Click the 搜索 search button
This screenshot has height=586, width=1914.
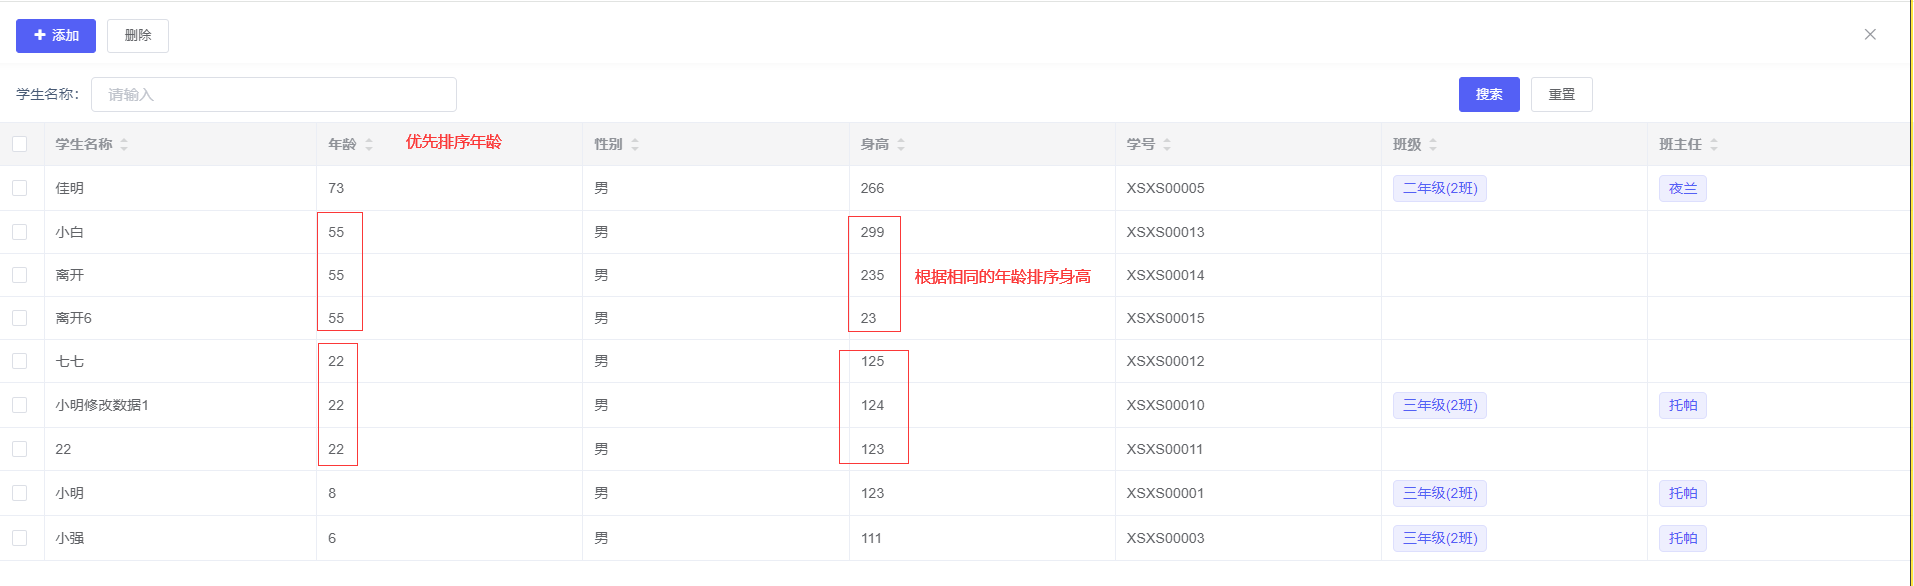1489,95
